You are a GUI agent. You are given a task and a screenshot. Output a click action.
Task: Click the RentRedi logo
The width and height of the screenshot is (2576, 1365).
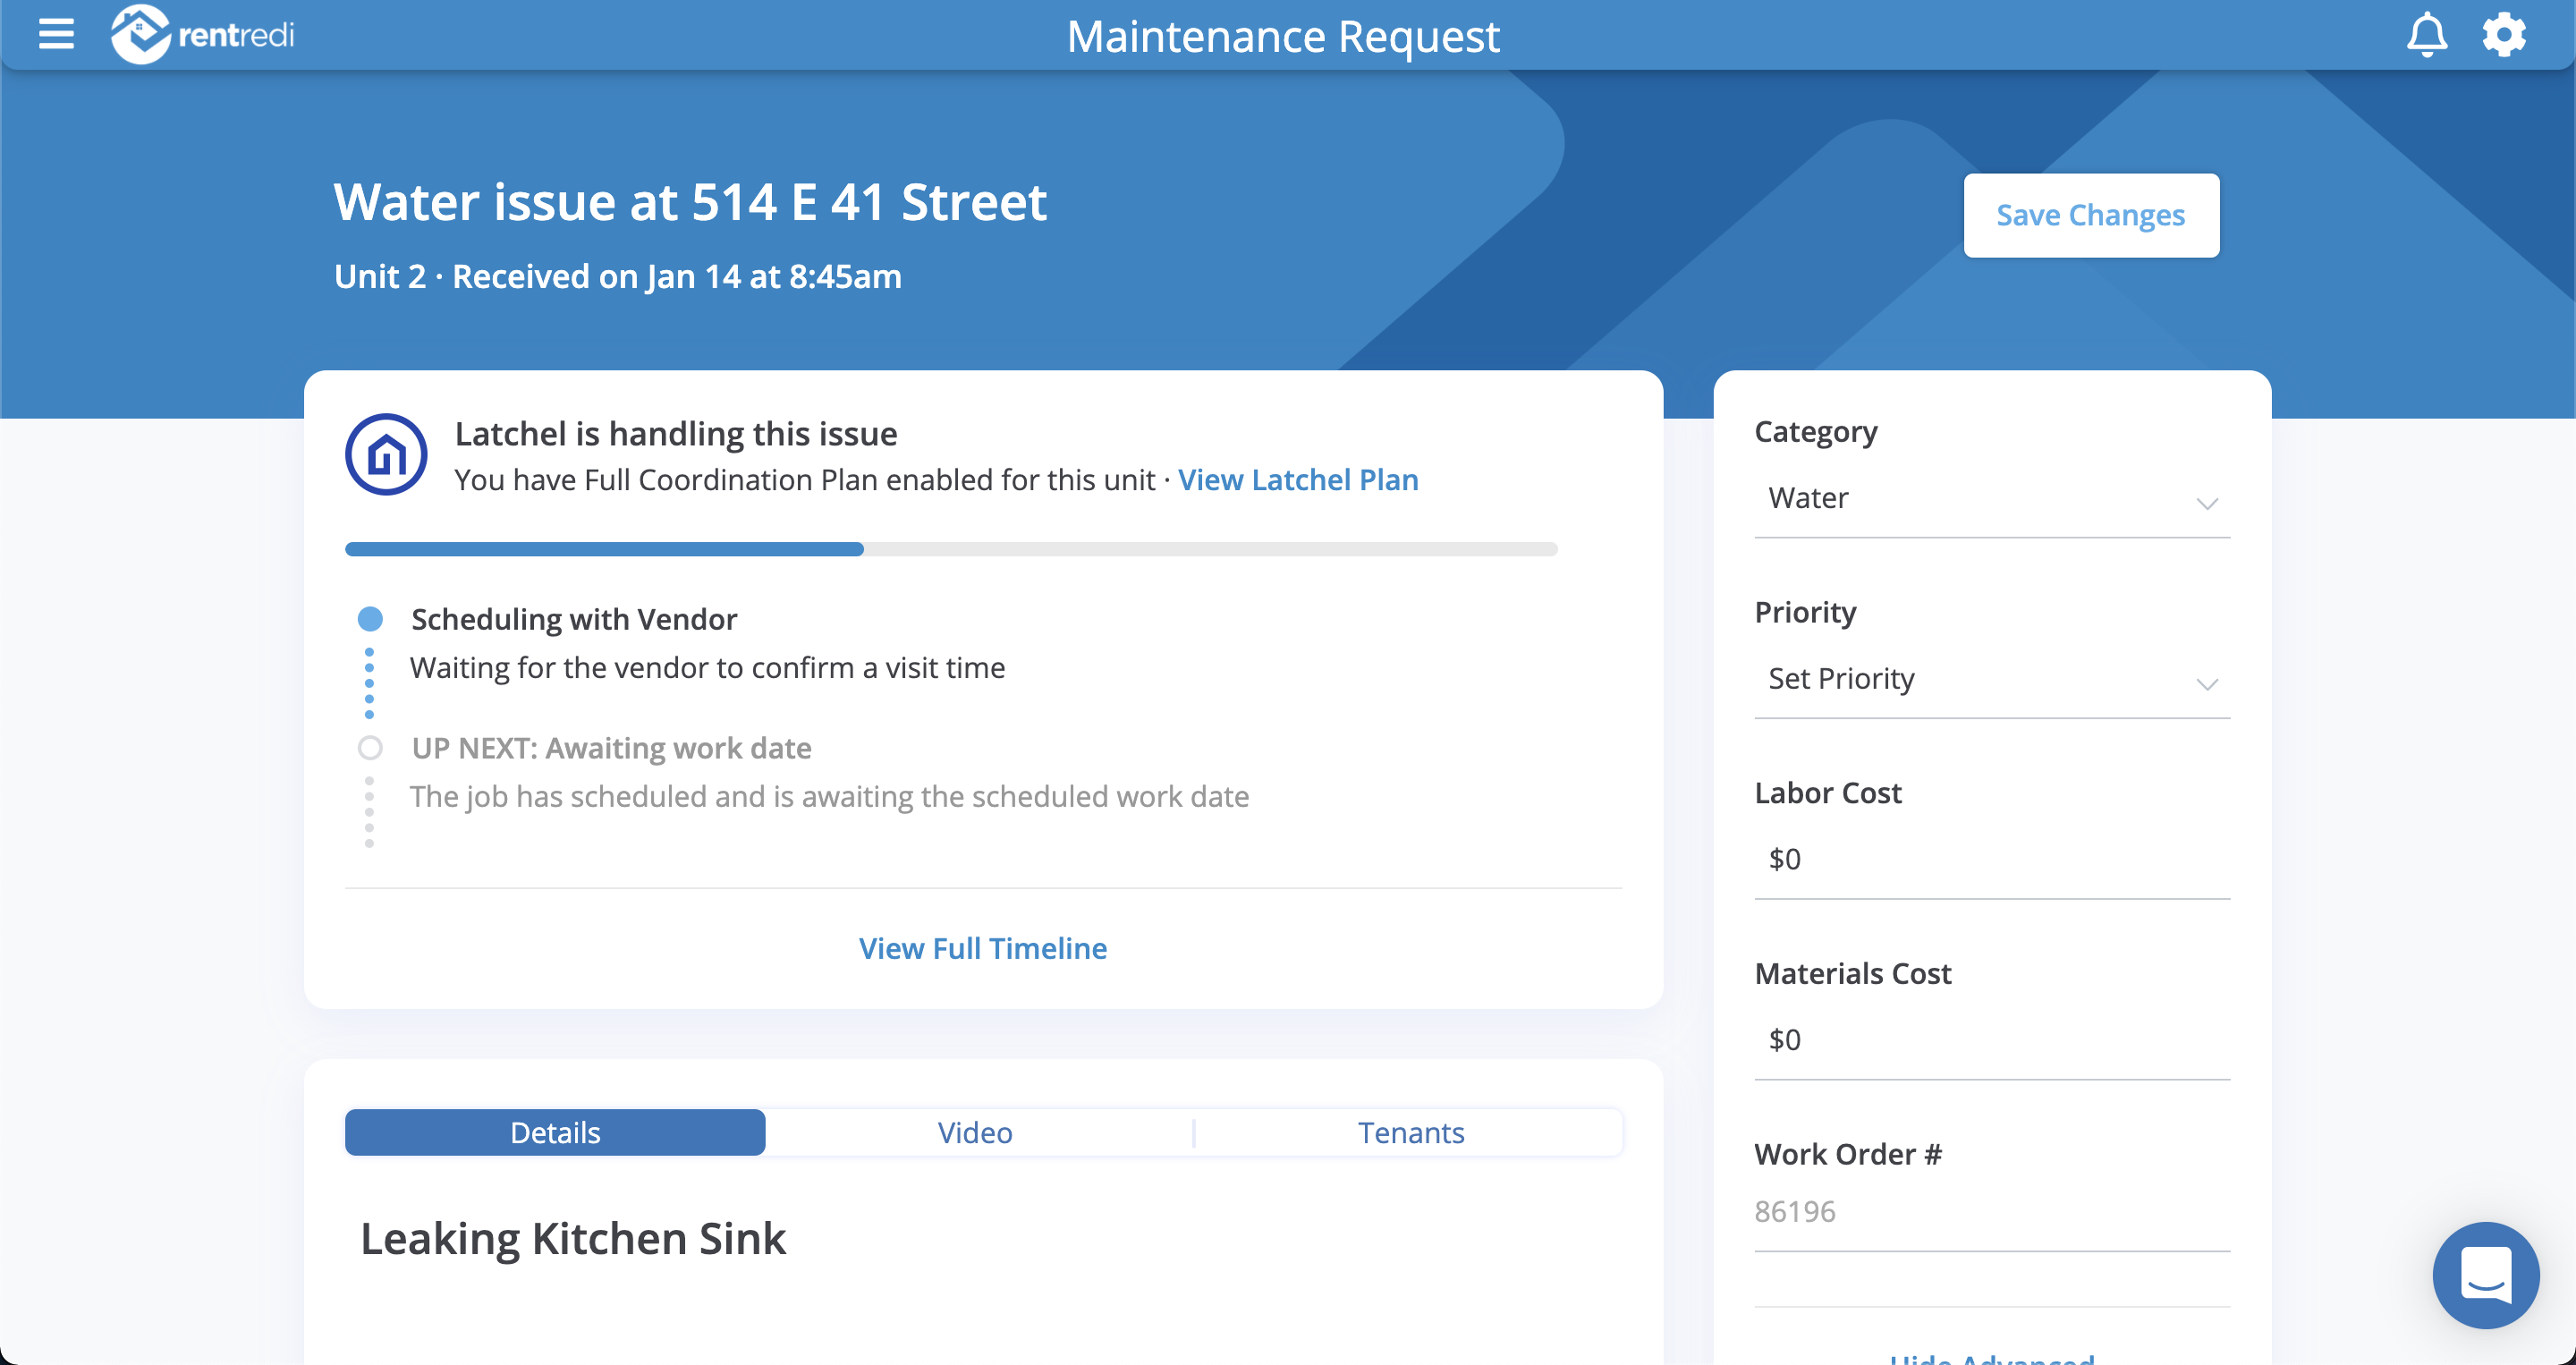pyautogui.click(x=203, y=34)
